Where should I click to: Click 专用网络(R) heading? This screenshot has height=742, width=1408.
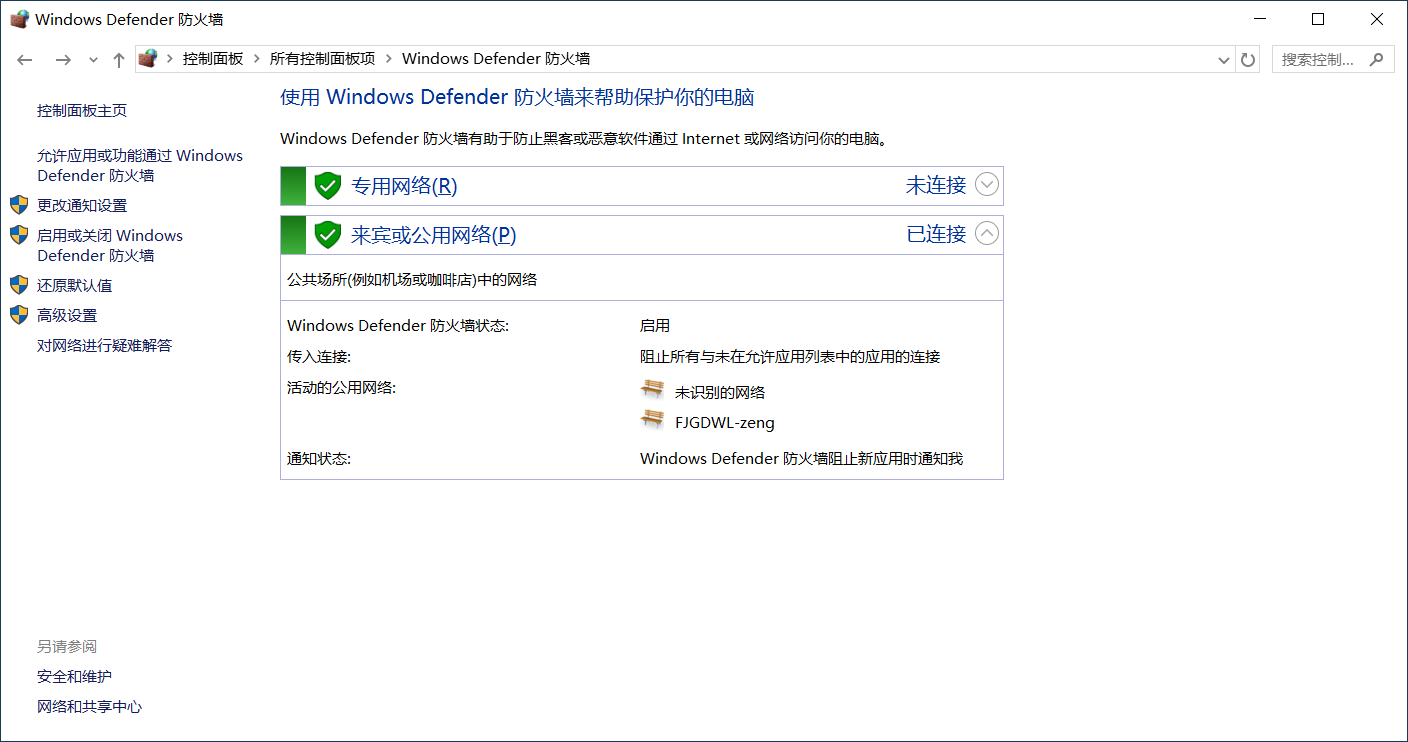[x=404, y=185]
